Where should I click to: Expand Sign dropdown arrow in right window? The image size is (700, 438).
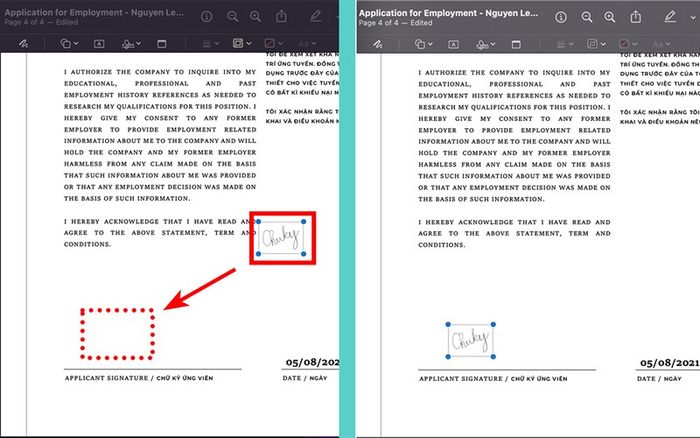point(493,44)
